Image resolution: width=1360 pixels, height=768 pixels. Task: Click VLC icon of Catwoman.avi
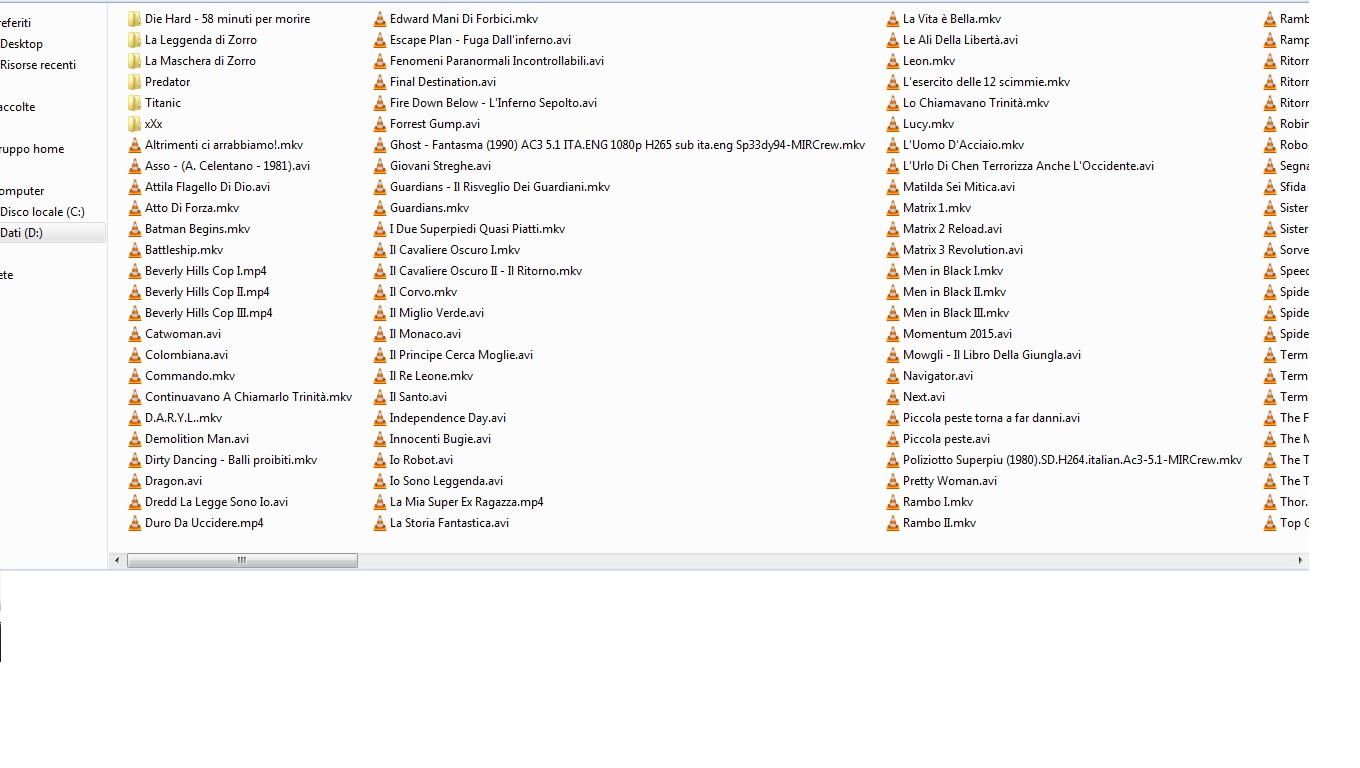point(135,334)
